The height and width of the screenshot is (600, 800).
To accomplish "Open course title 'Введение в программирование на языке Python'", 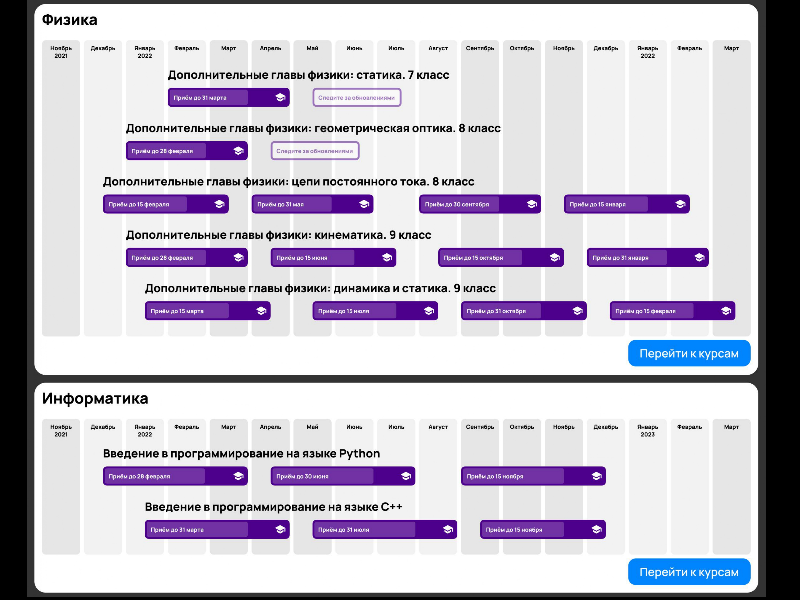I will 241,454.
